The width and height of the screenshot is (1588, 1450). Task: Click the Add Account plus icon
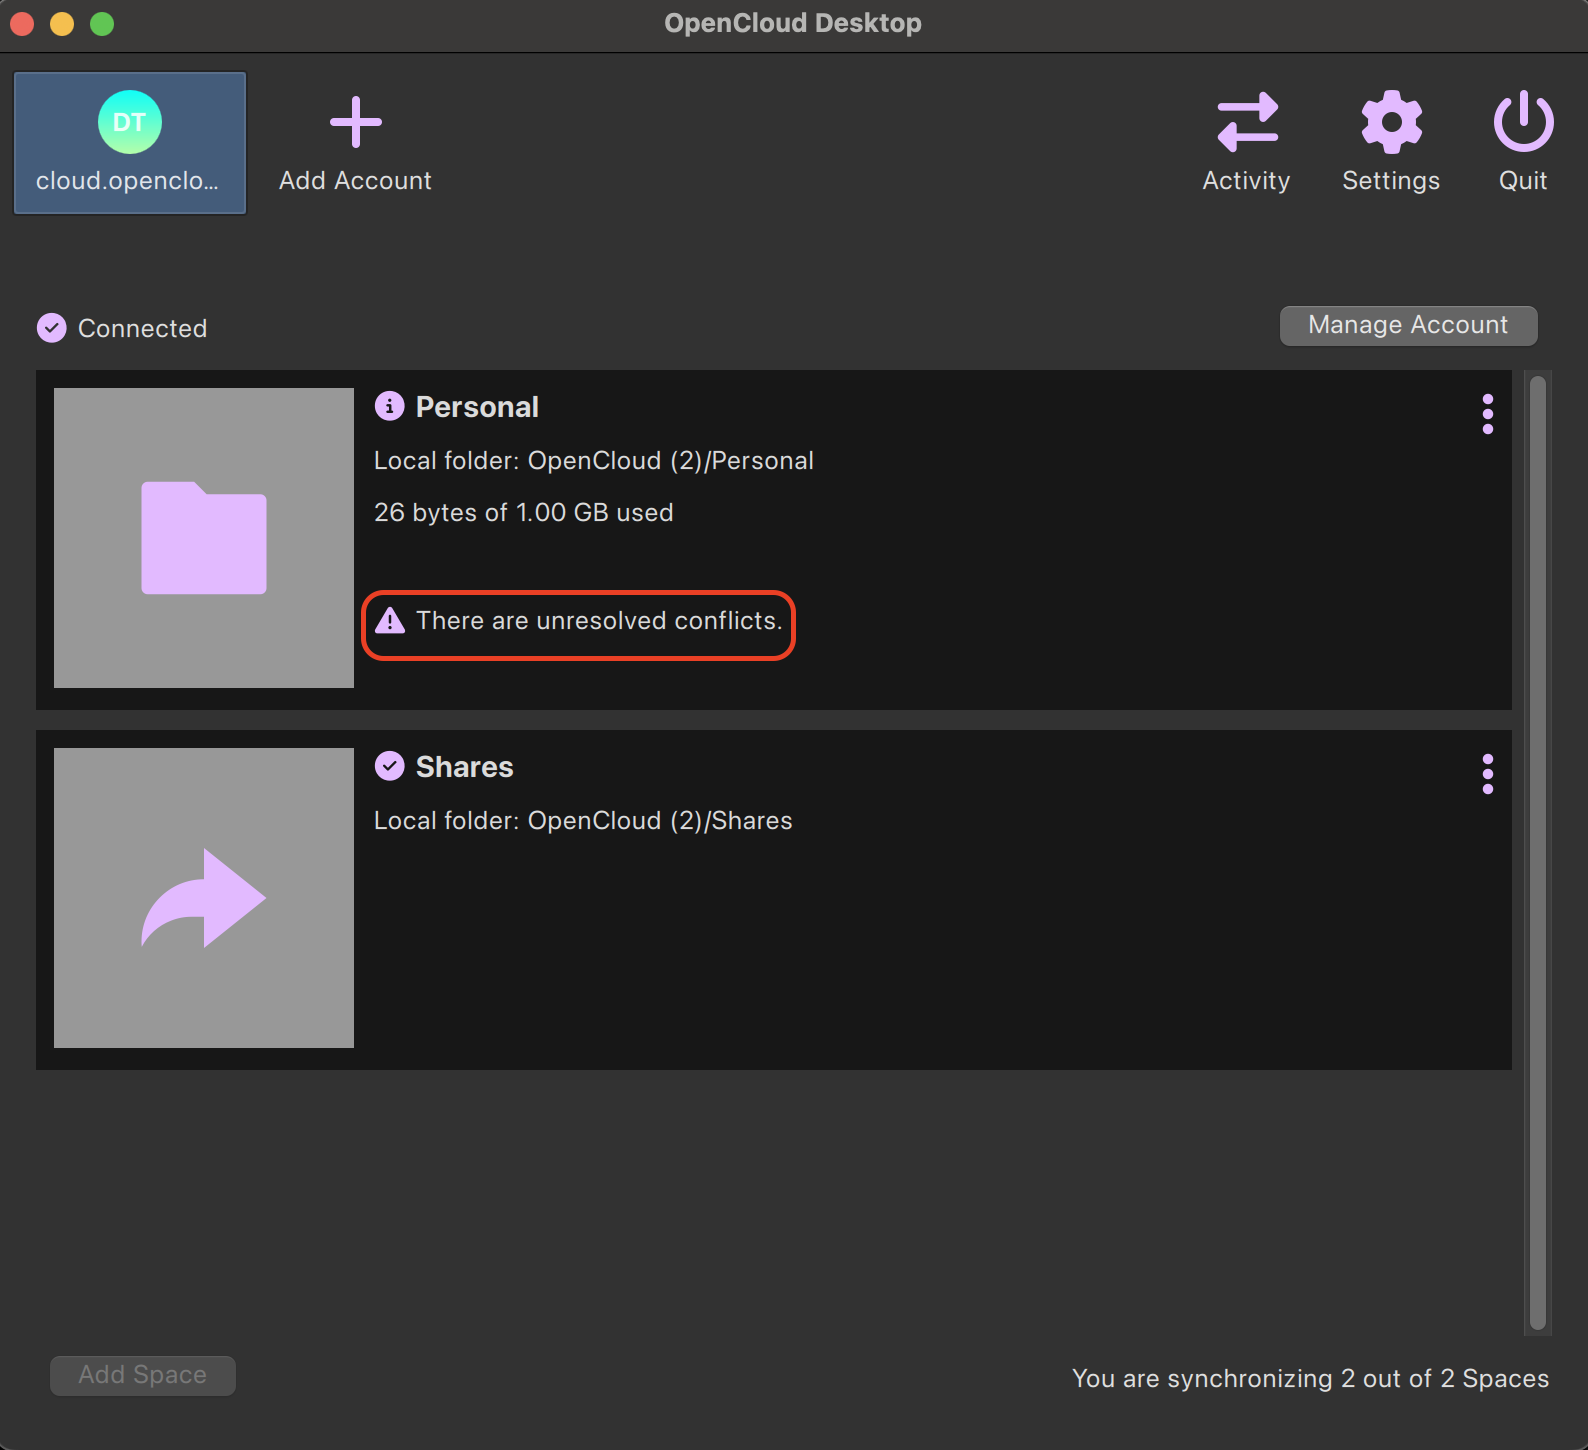[x=356, y=122]
